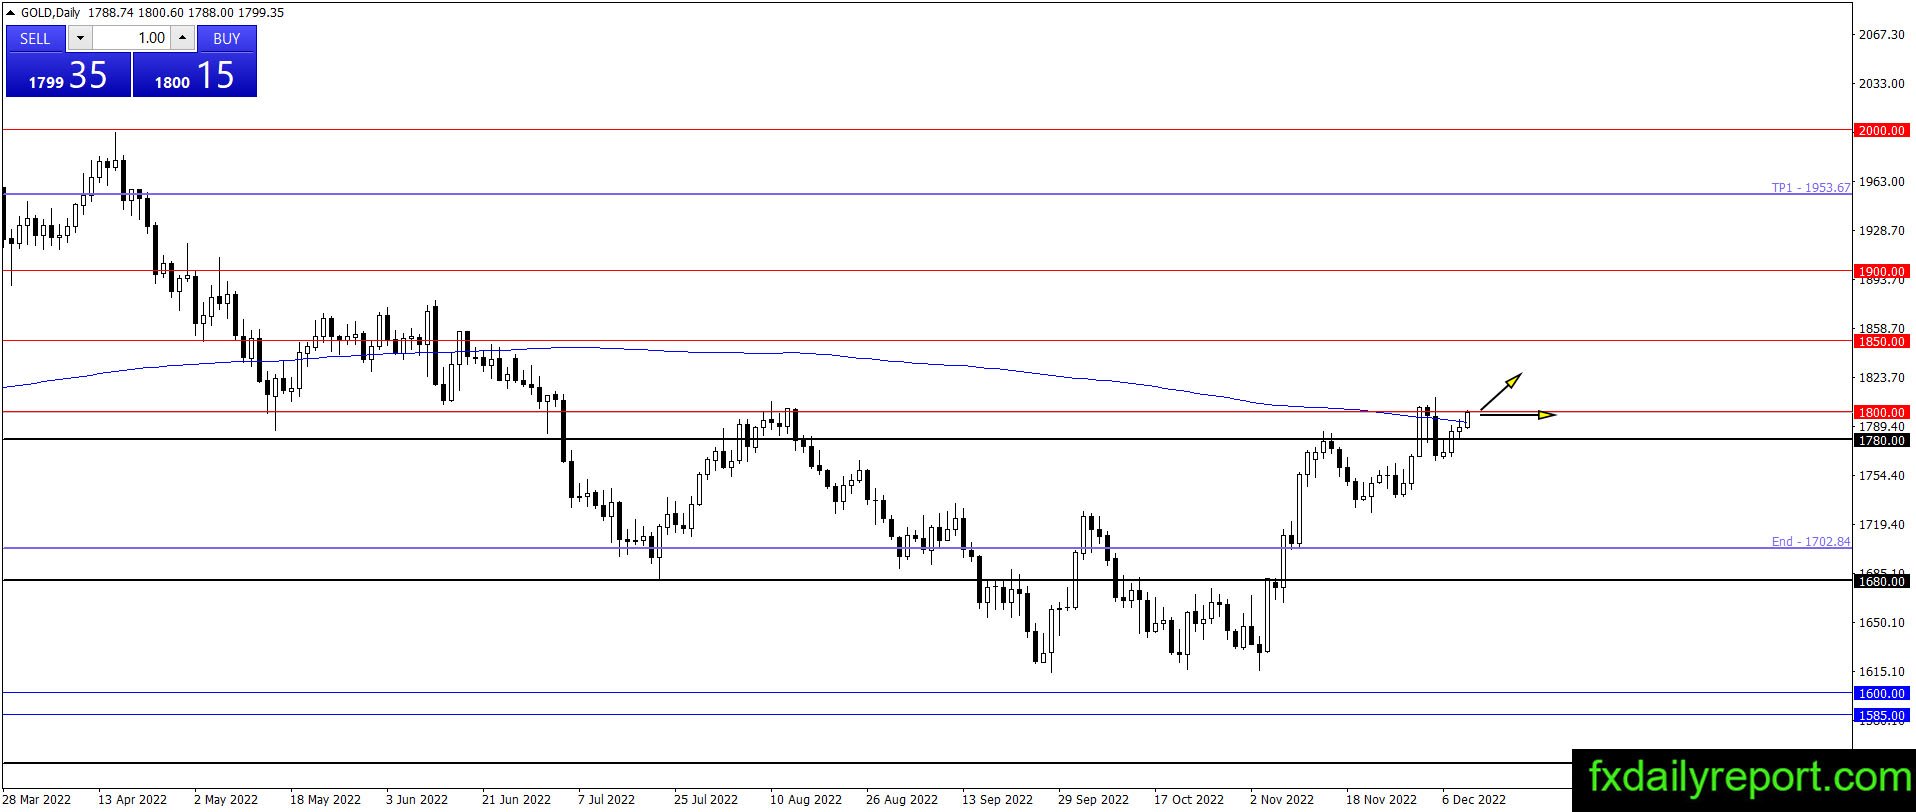Click the black 1780.00 price label
Image resolution: width=1916 pixels, height=812 pixels.
tap(1881, 440)
